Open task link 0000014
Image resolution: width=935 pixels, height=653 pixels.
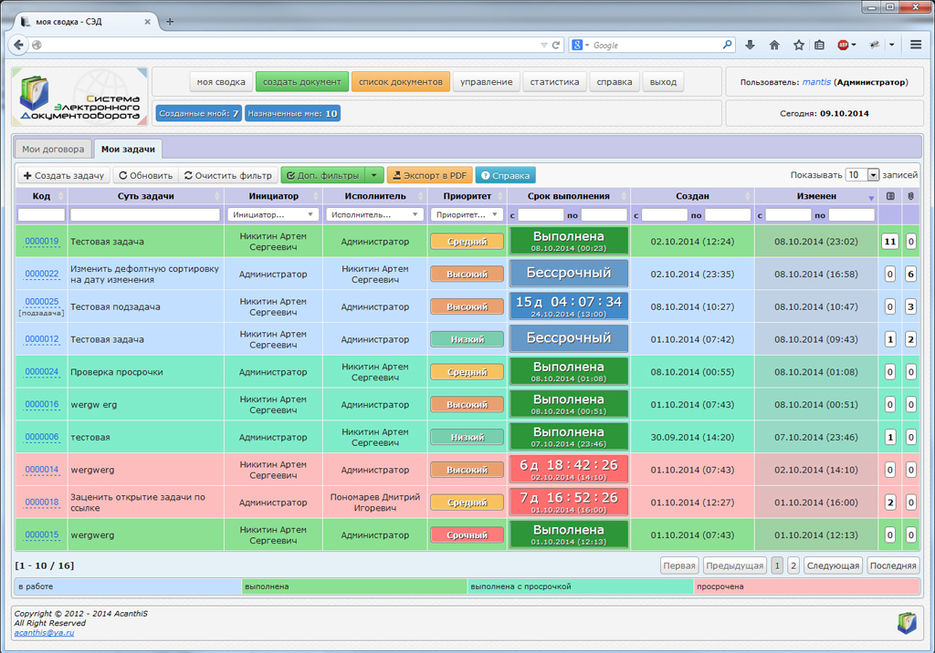point(42,470)
